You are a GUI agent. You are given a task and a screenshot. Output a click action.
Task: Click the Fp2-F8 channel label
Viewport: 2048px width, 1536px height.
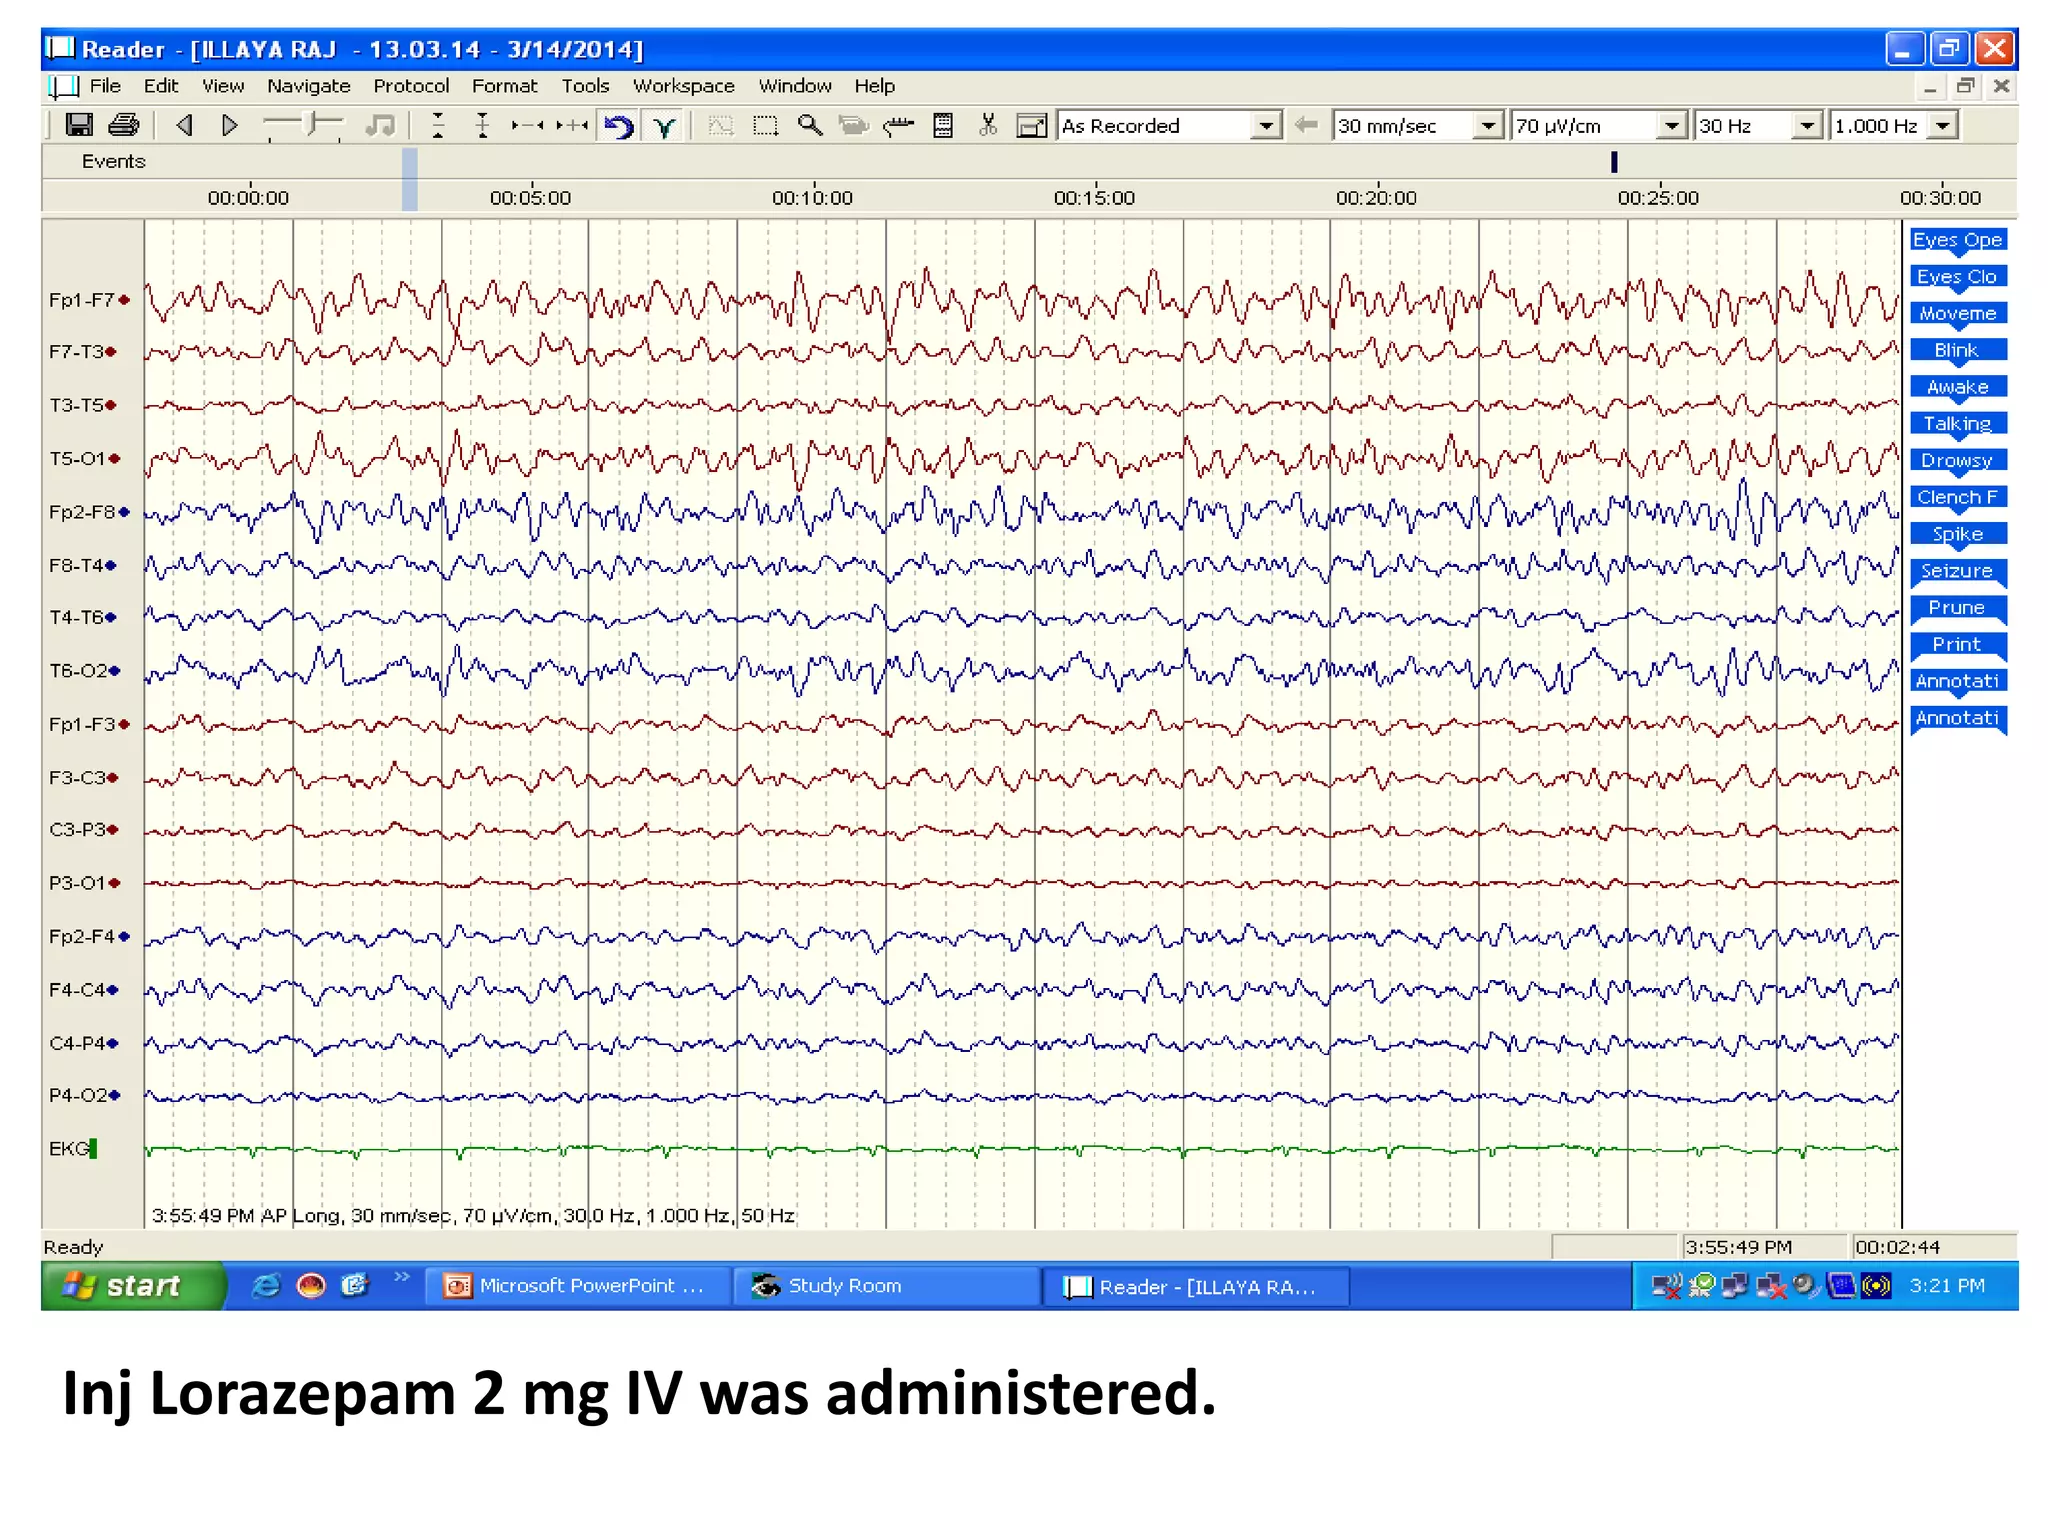tap(81, 511)
